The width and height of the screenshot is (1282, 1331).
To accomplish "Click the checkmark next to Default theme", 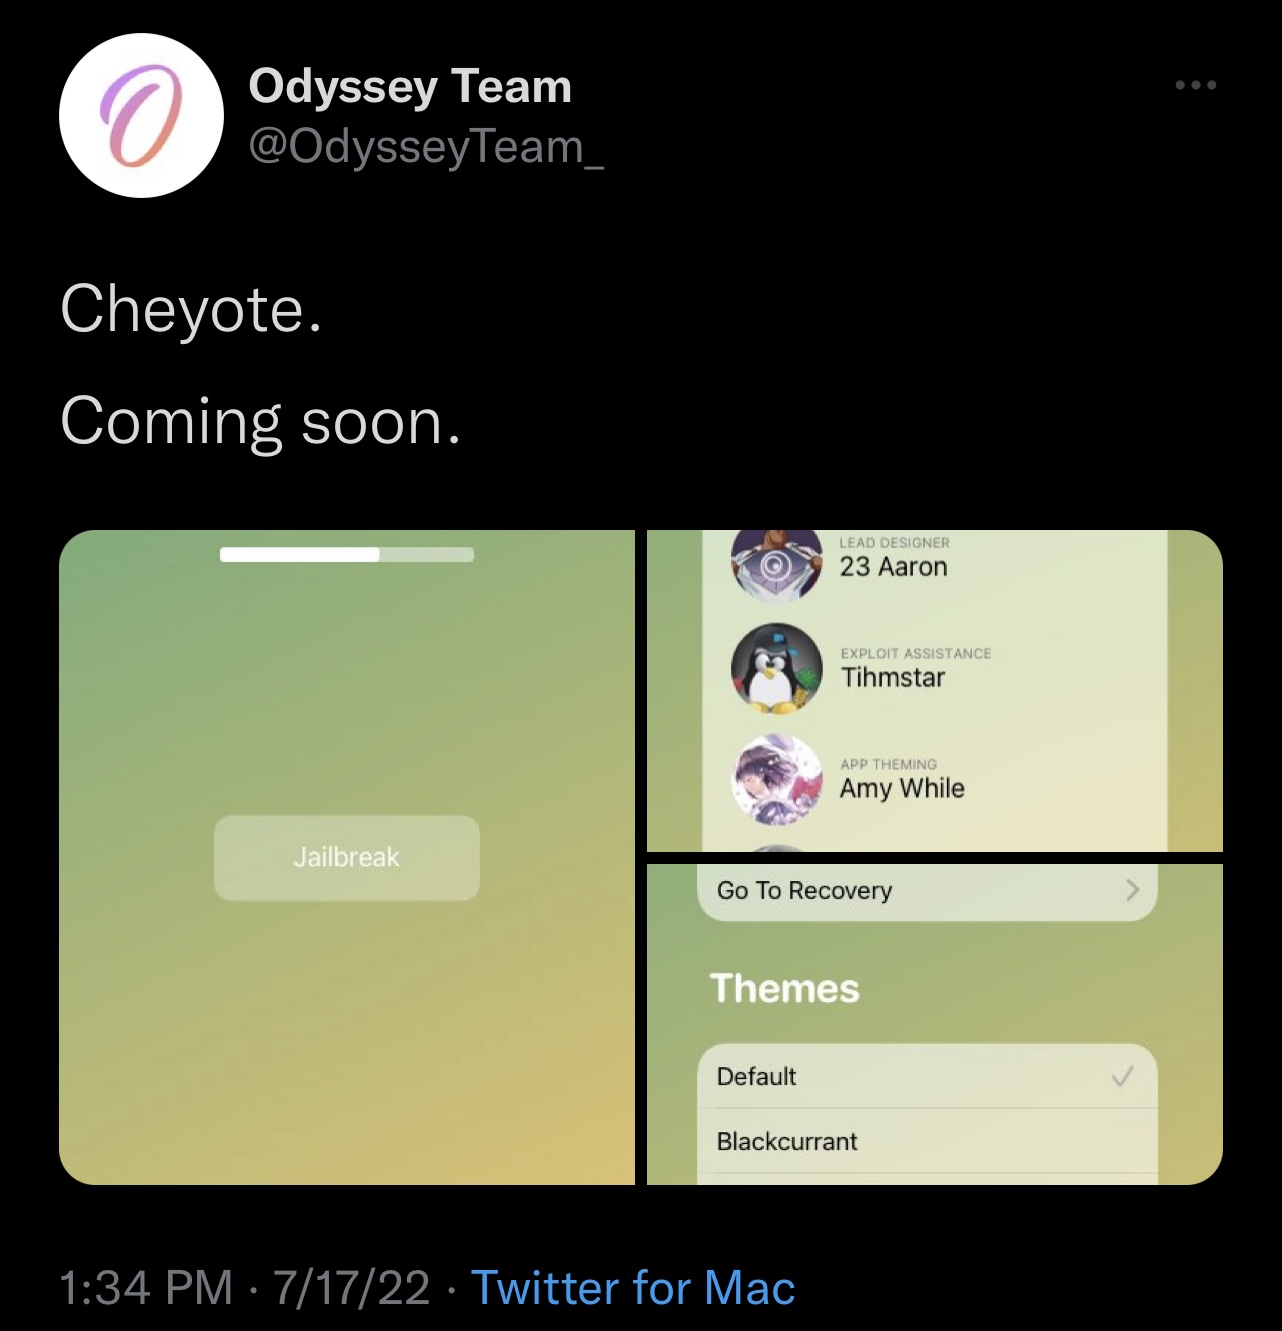I will tap(1122, 1077).
